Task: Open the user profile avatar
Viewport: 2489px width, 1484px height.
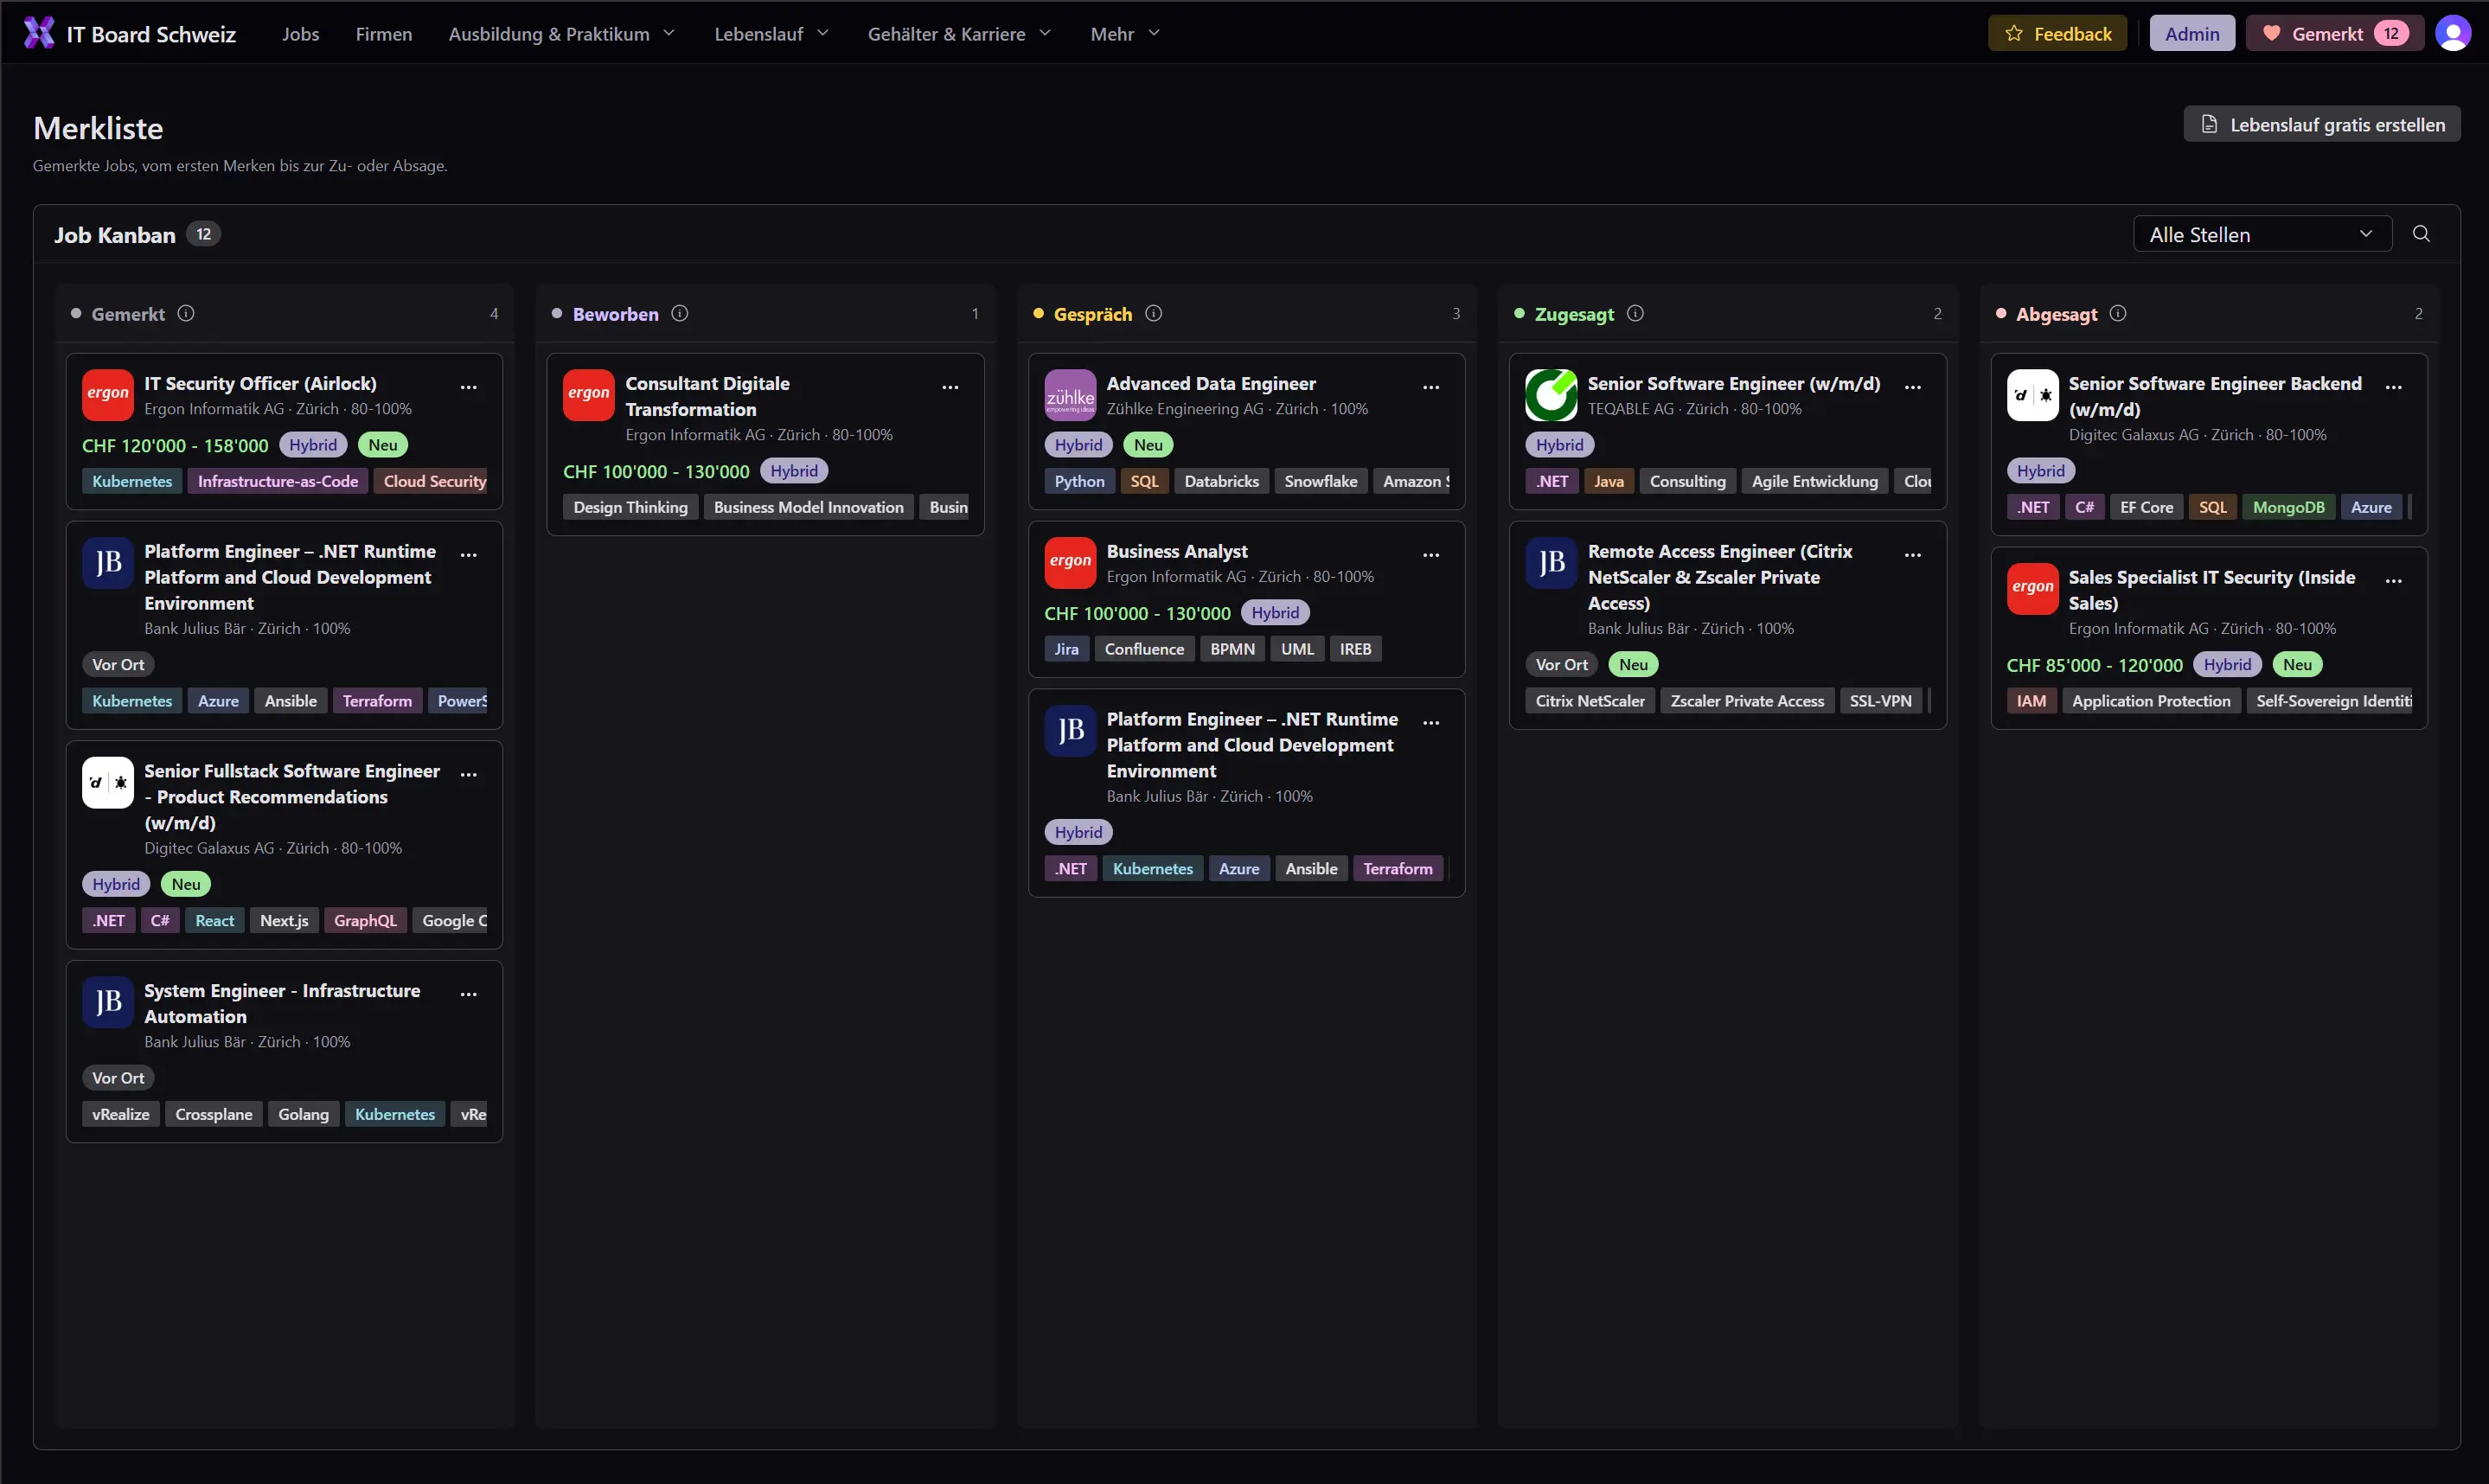Action: point(2453,33)
